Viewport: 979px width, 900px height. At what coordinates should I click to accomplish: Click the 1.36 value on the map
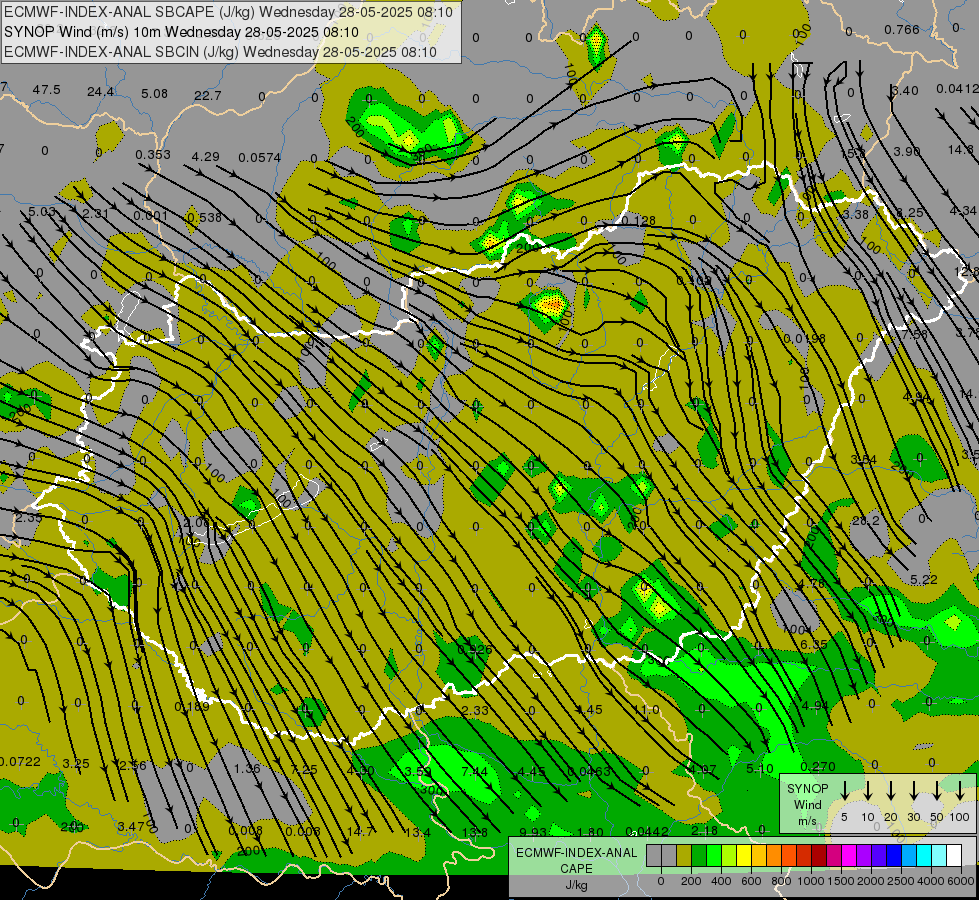(x=247, y=768)
